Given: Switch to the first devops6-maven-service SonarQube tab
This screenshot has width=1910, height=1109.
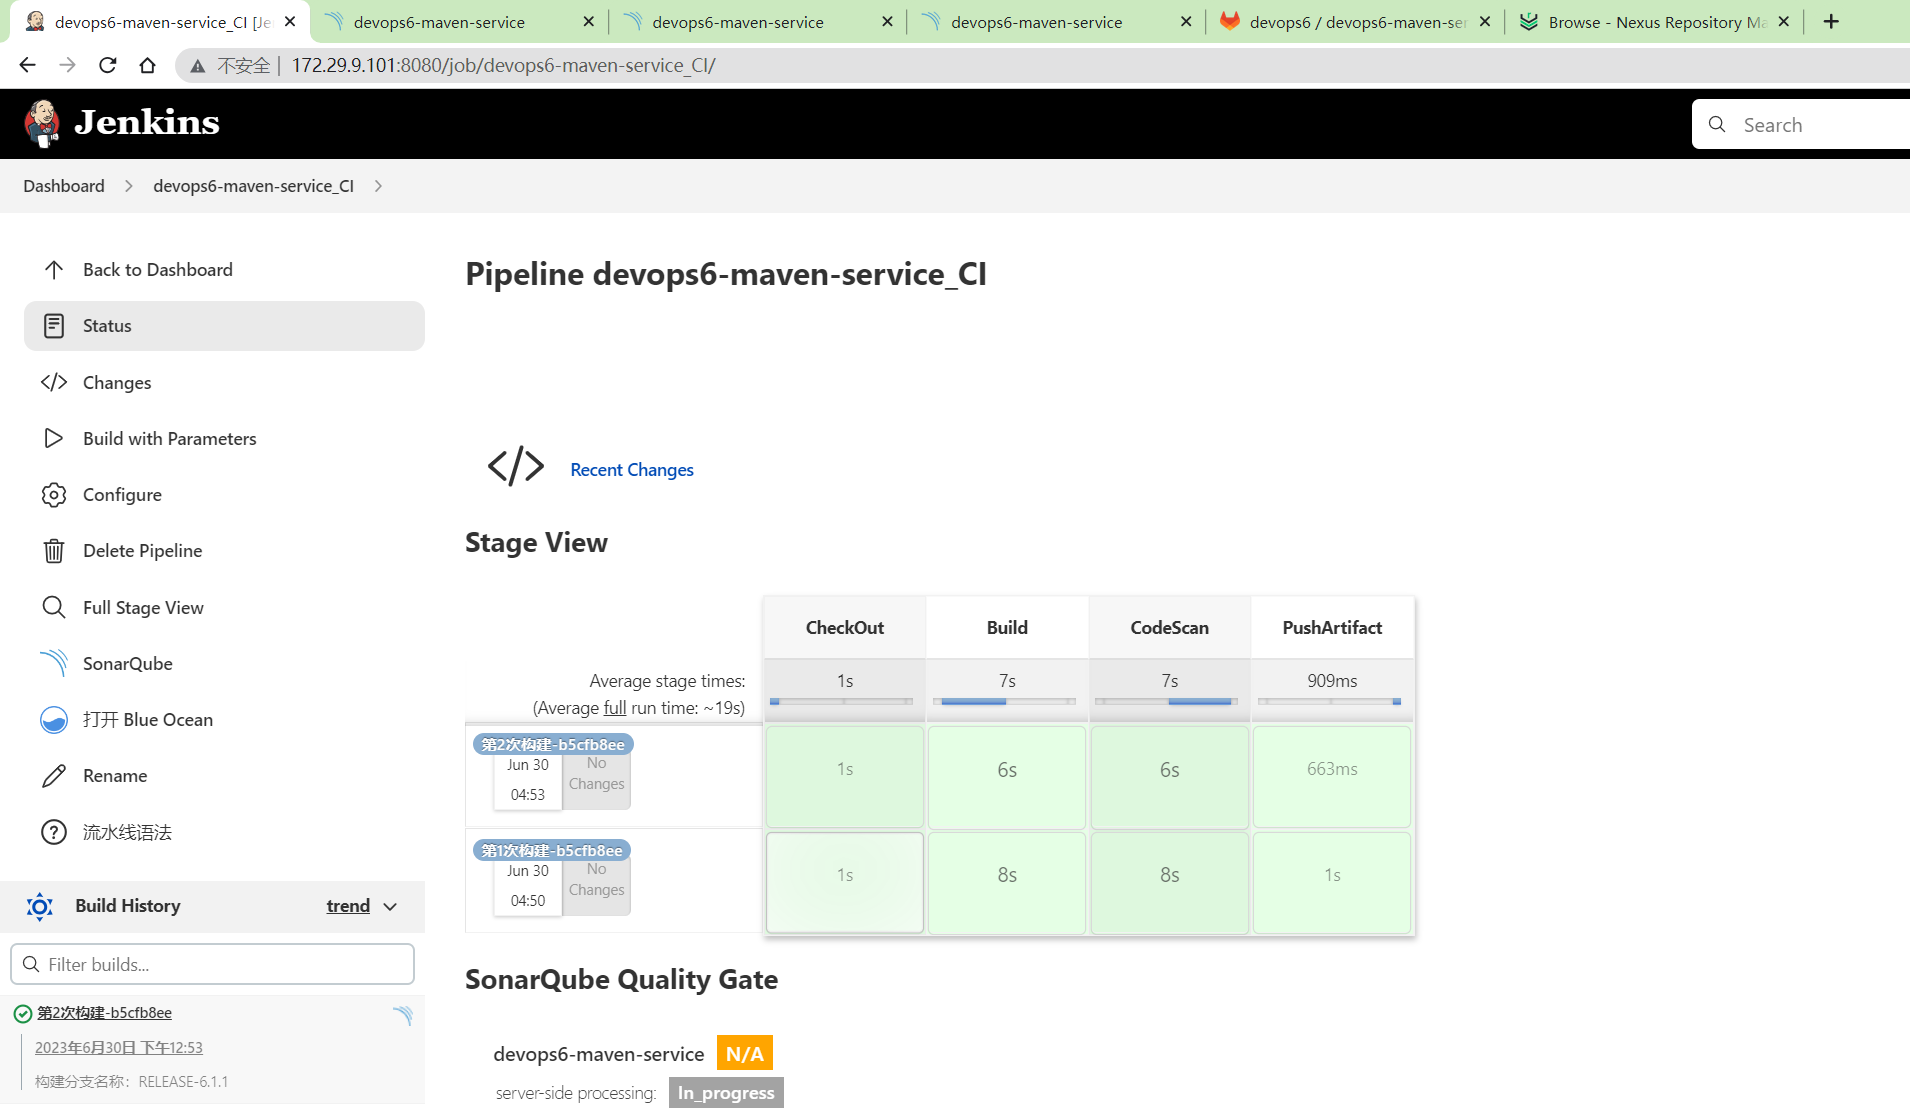Looking at the screenshot, I should coord(458,21).
